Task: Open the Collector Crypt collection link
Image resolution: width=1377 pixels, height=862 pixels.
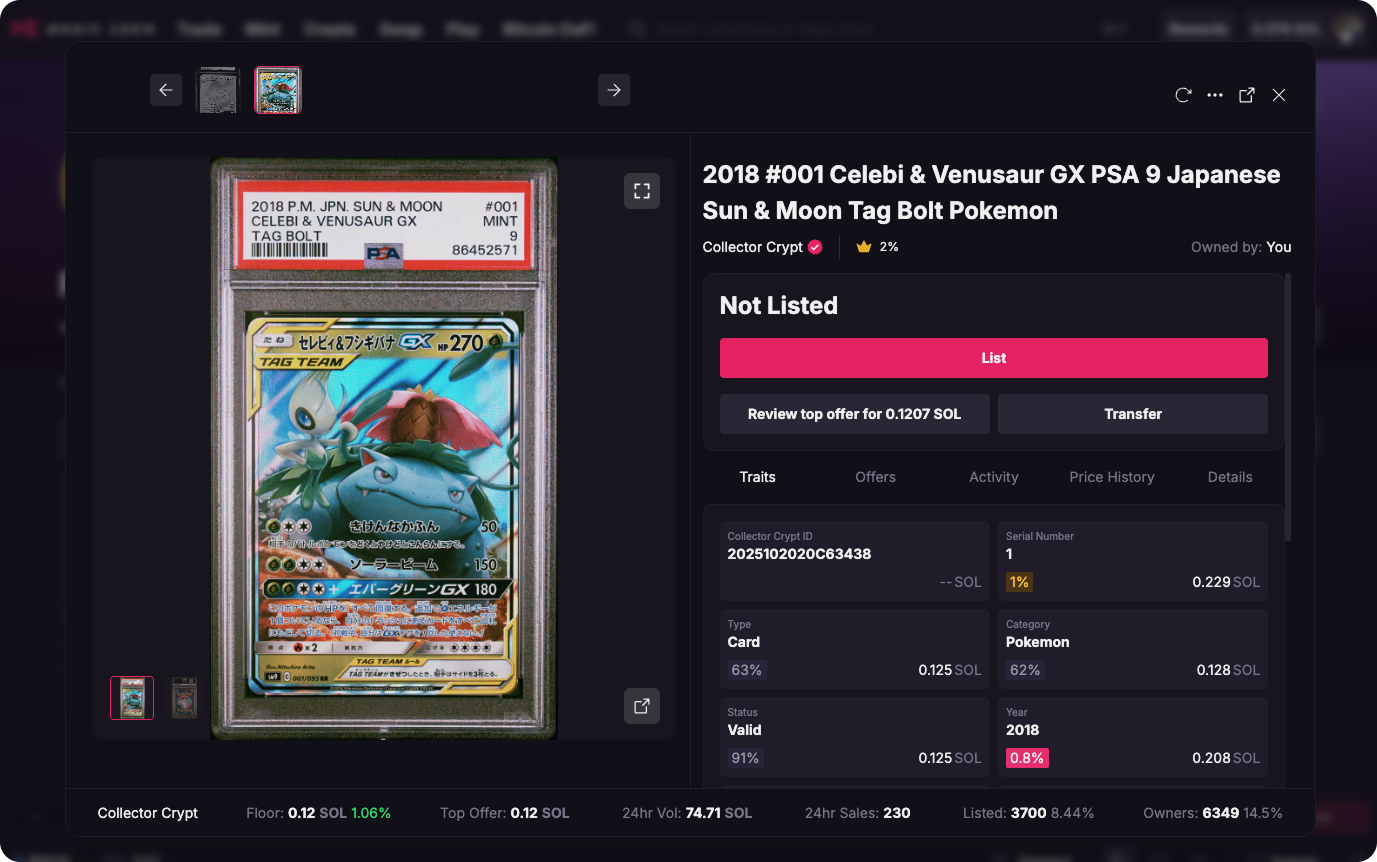Action: point(753,247)
